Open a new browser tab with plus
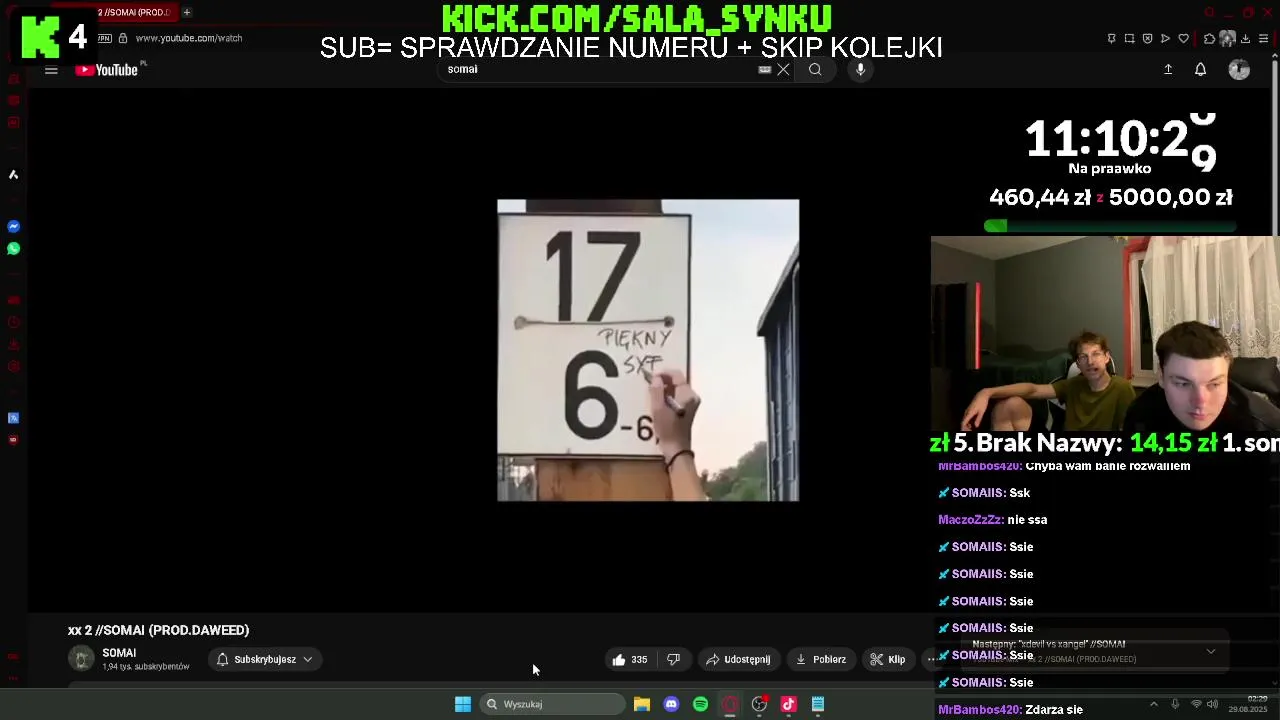The image size is (1280, 720). [187, 12]
